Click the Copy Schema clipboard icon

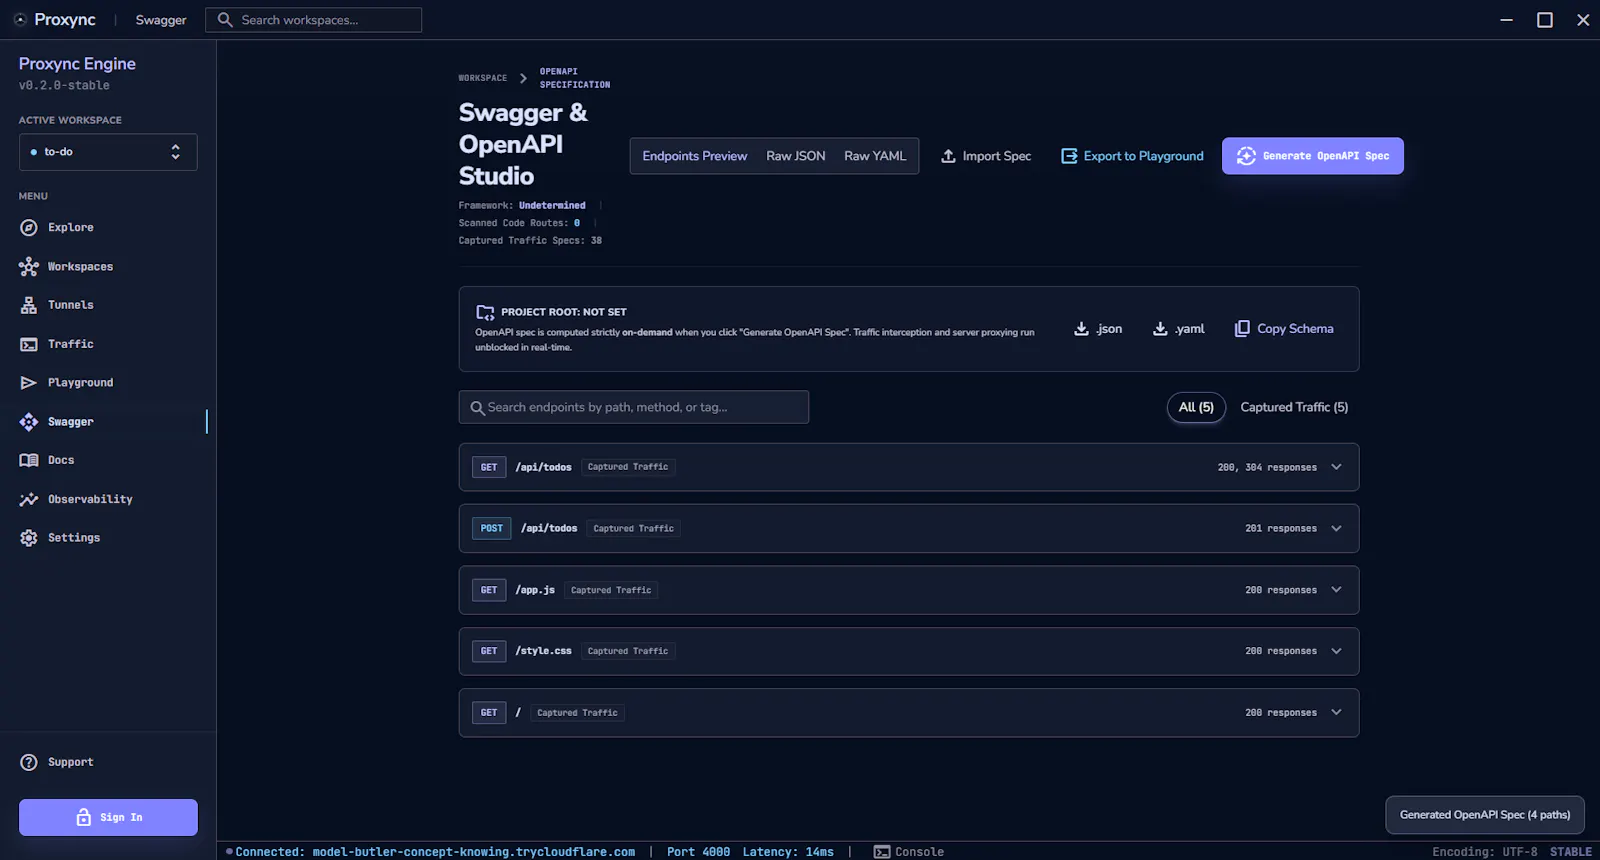point(1242,329)
